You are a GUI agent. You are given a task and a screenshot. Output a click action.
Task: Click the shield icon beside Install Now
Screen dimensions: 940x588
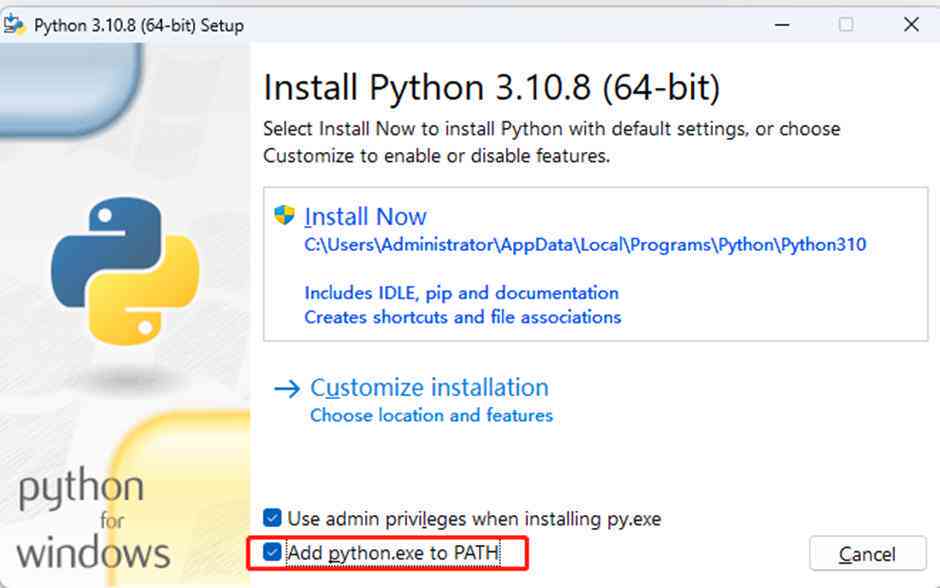(284, 215)
